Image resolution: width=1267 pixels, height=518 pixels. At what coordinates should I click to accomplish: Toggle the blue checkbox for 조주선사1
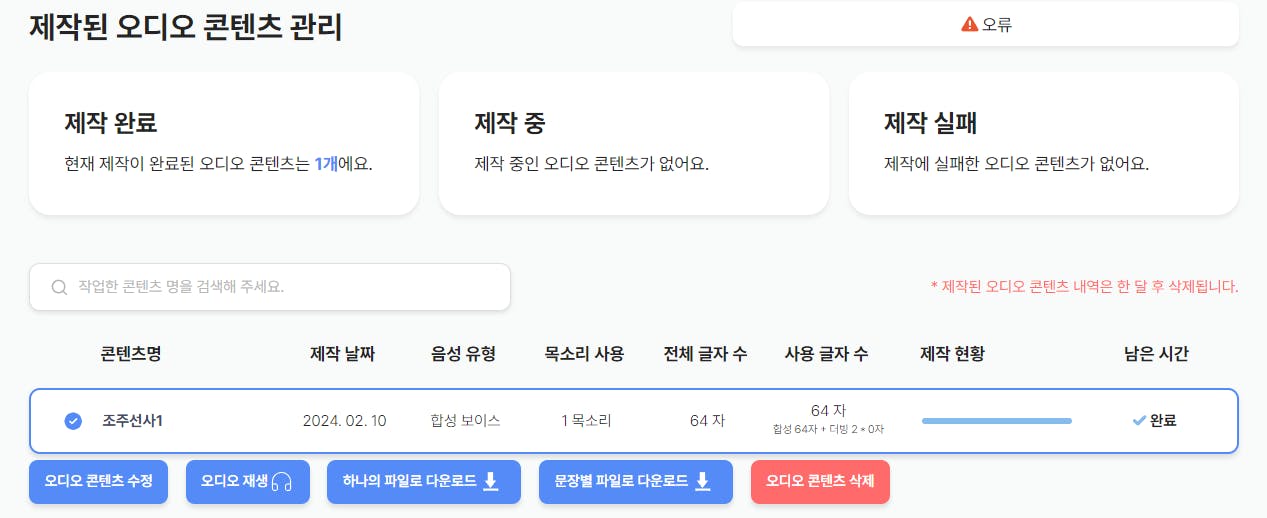click(73, 421)
